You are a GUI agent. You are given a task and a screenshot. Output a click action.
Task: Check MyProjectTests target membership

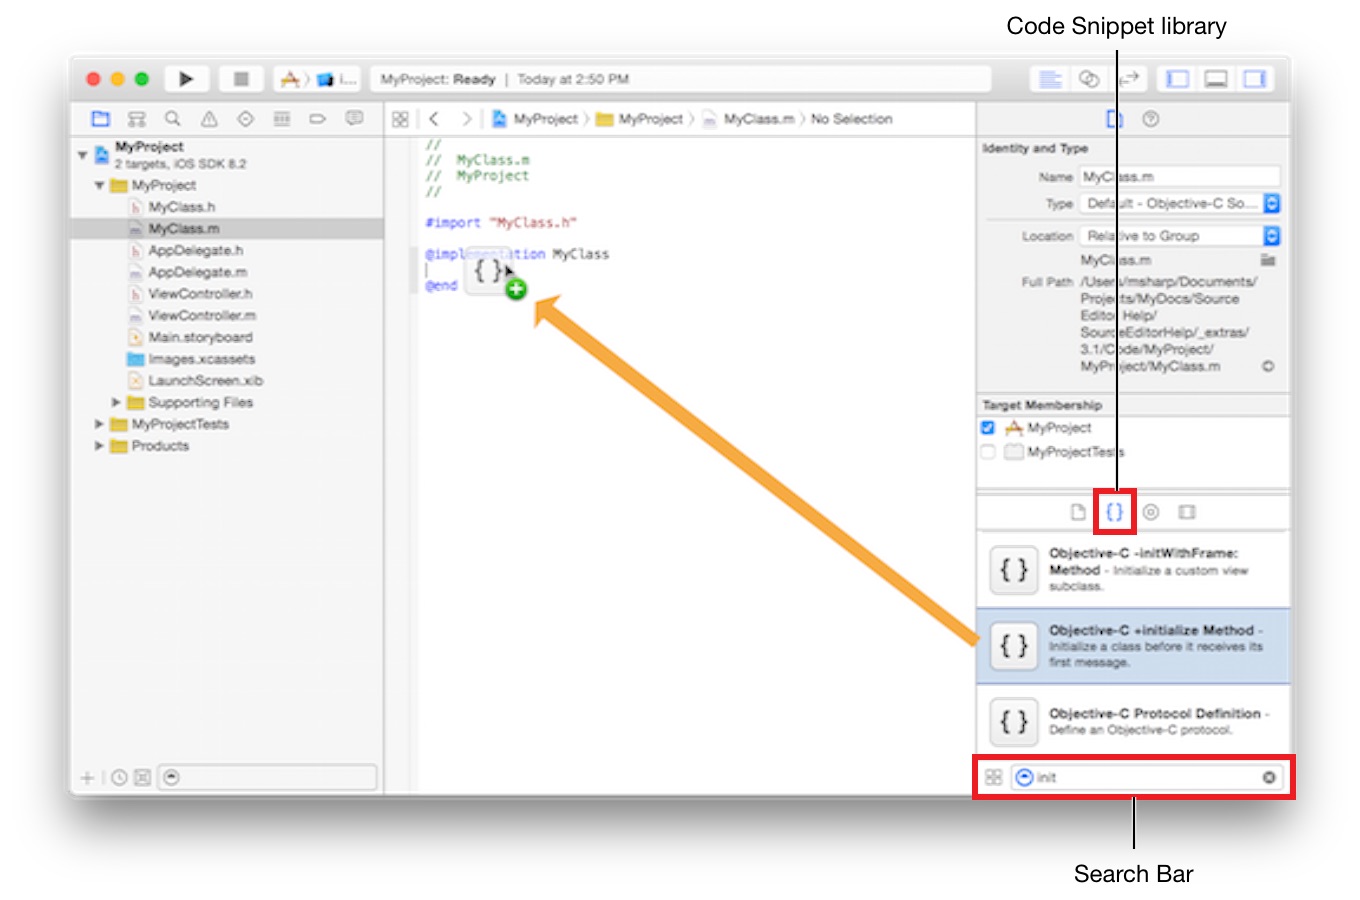[988, 452]
